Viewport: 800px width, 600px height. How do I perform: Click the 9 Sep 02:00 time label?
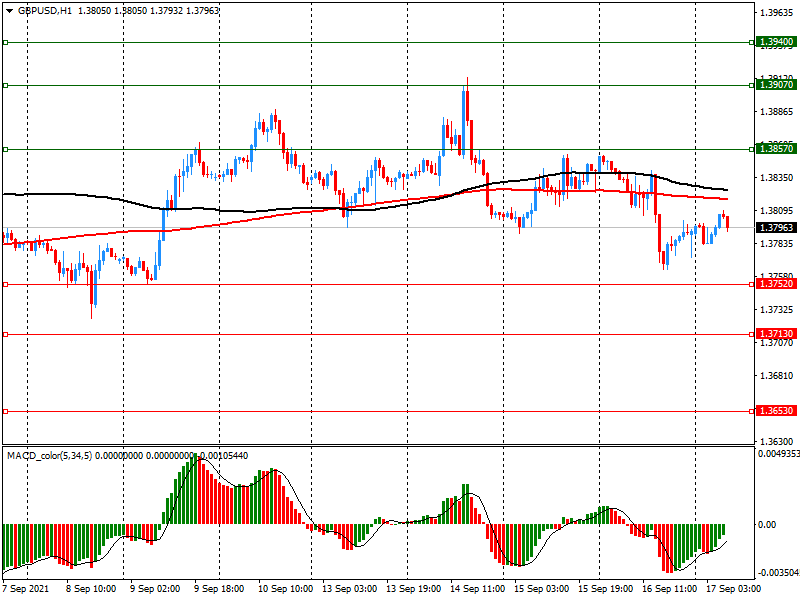point(155,589)
